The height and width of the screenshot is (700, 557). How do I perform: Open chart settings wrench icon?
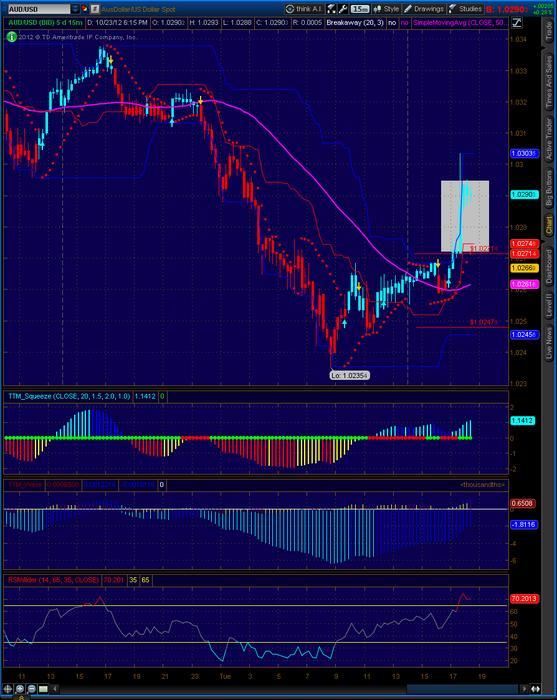point(343,9)
